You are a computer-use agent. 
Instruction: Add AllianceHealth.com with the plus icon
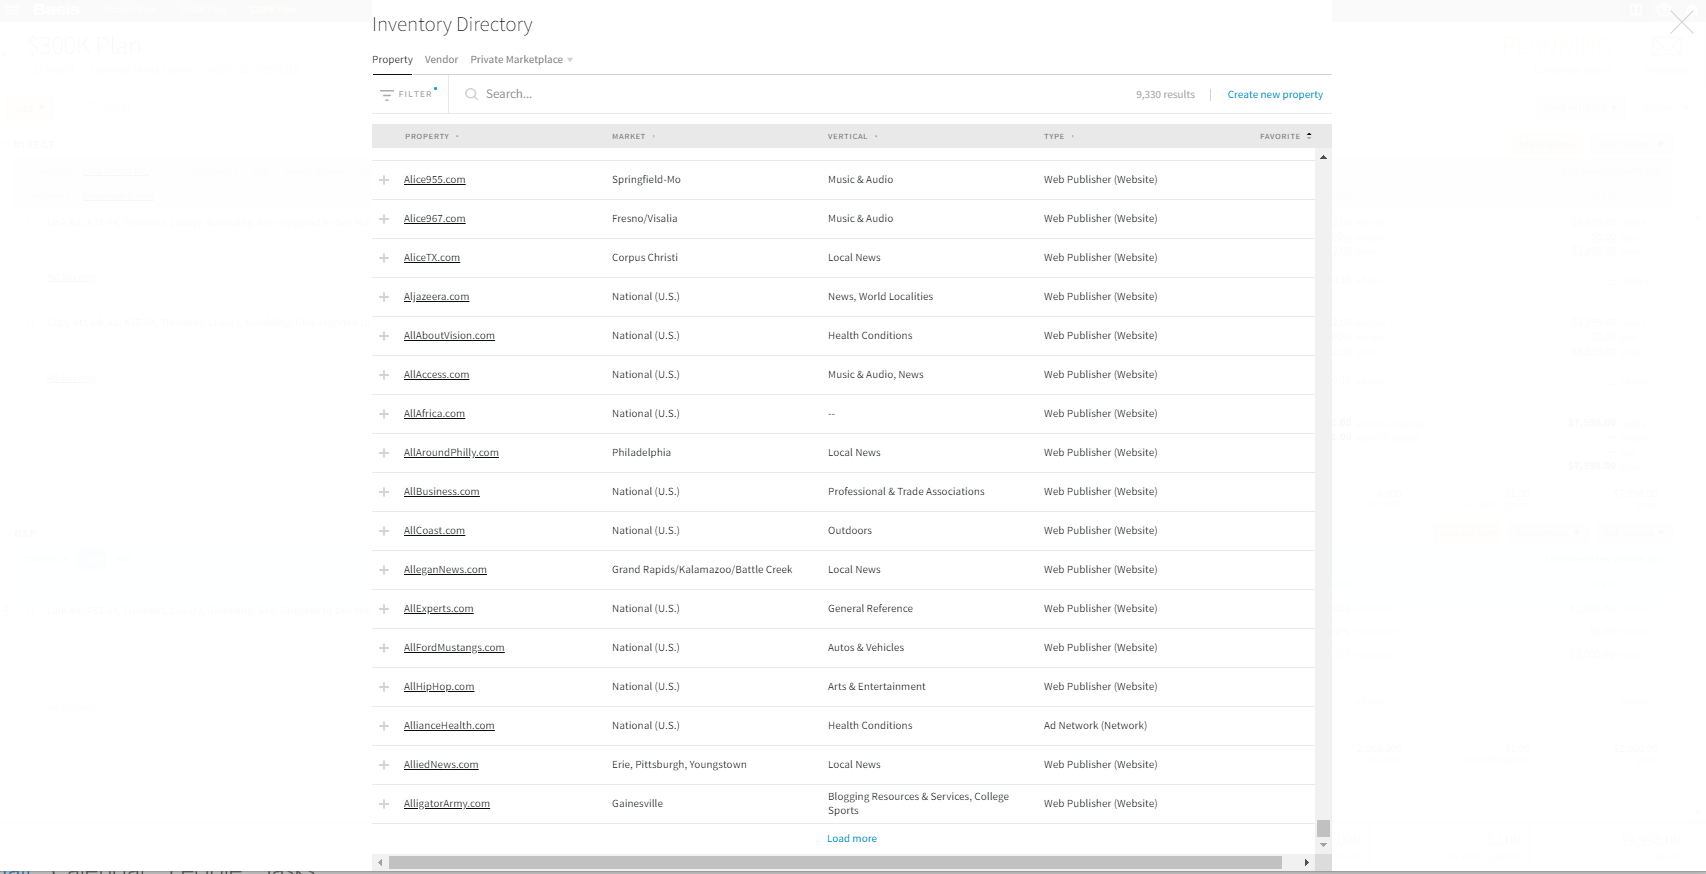pos(384,726)
